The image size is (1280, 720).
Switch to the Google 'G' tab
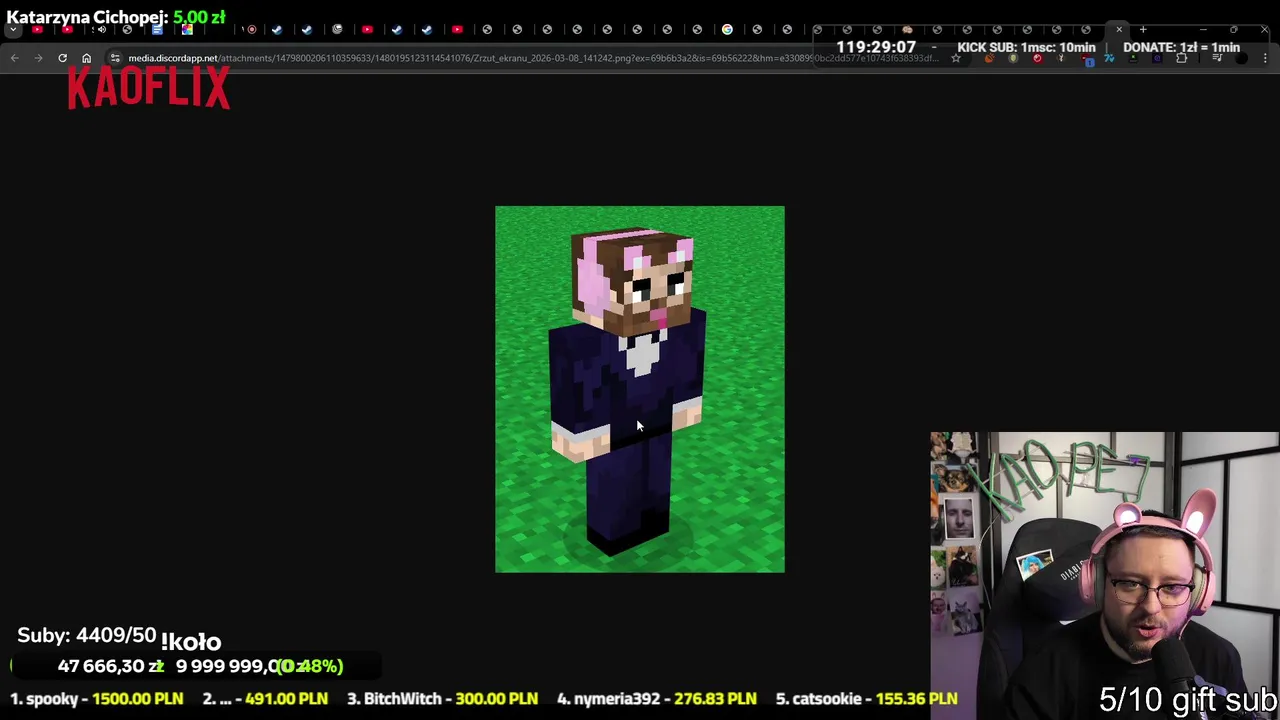click(x=727, y=29)
